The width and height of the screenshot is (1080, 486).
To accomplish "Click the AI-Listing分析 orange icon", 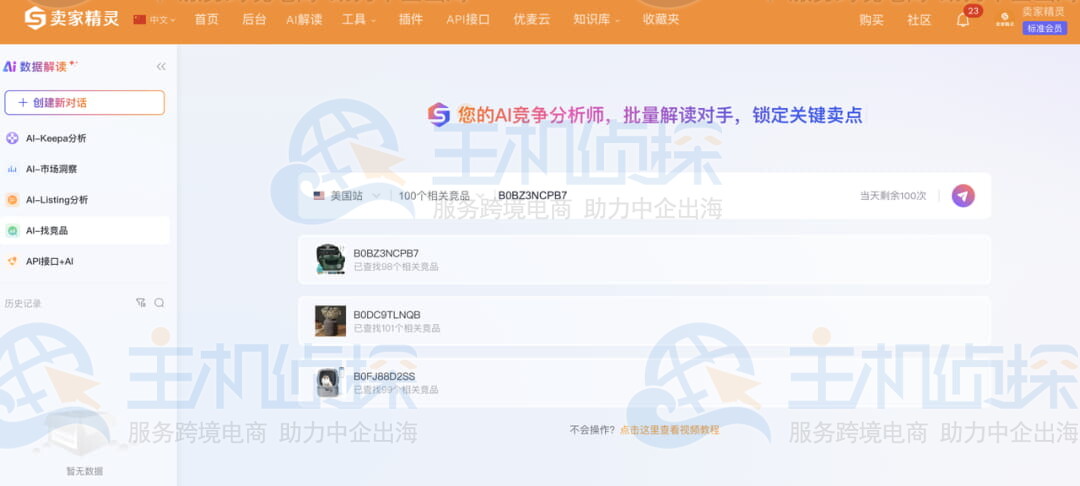I will (x=12, y=200).
